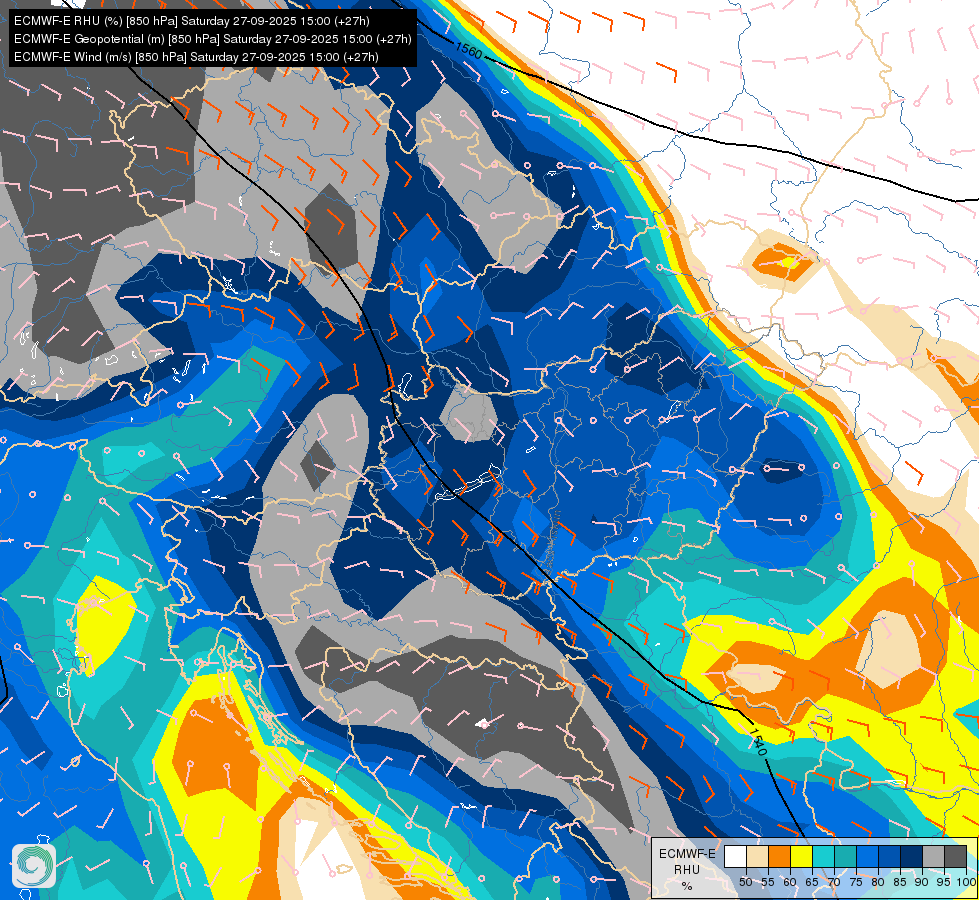Click the orange 55–60% legend swatch
The image size is (979, 900).
pos(779,856)
